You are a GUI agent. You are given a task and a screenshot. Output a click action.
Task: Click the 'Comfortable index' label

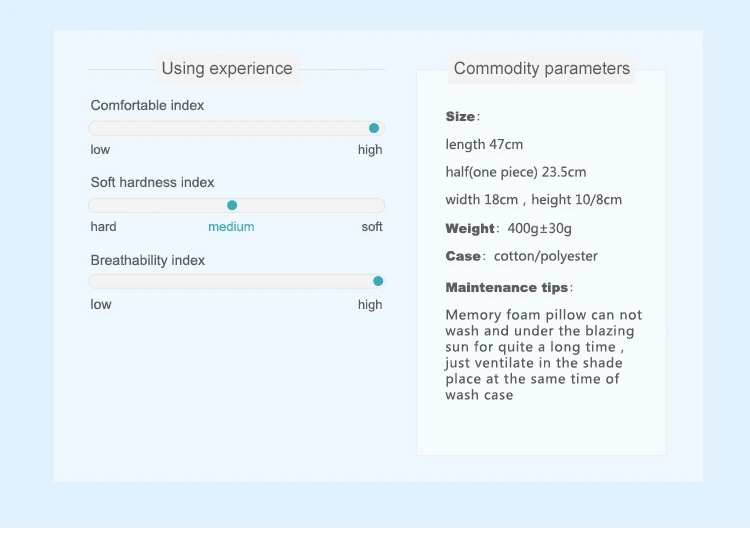[x=147, y=105]
